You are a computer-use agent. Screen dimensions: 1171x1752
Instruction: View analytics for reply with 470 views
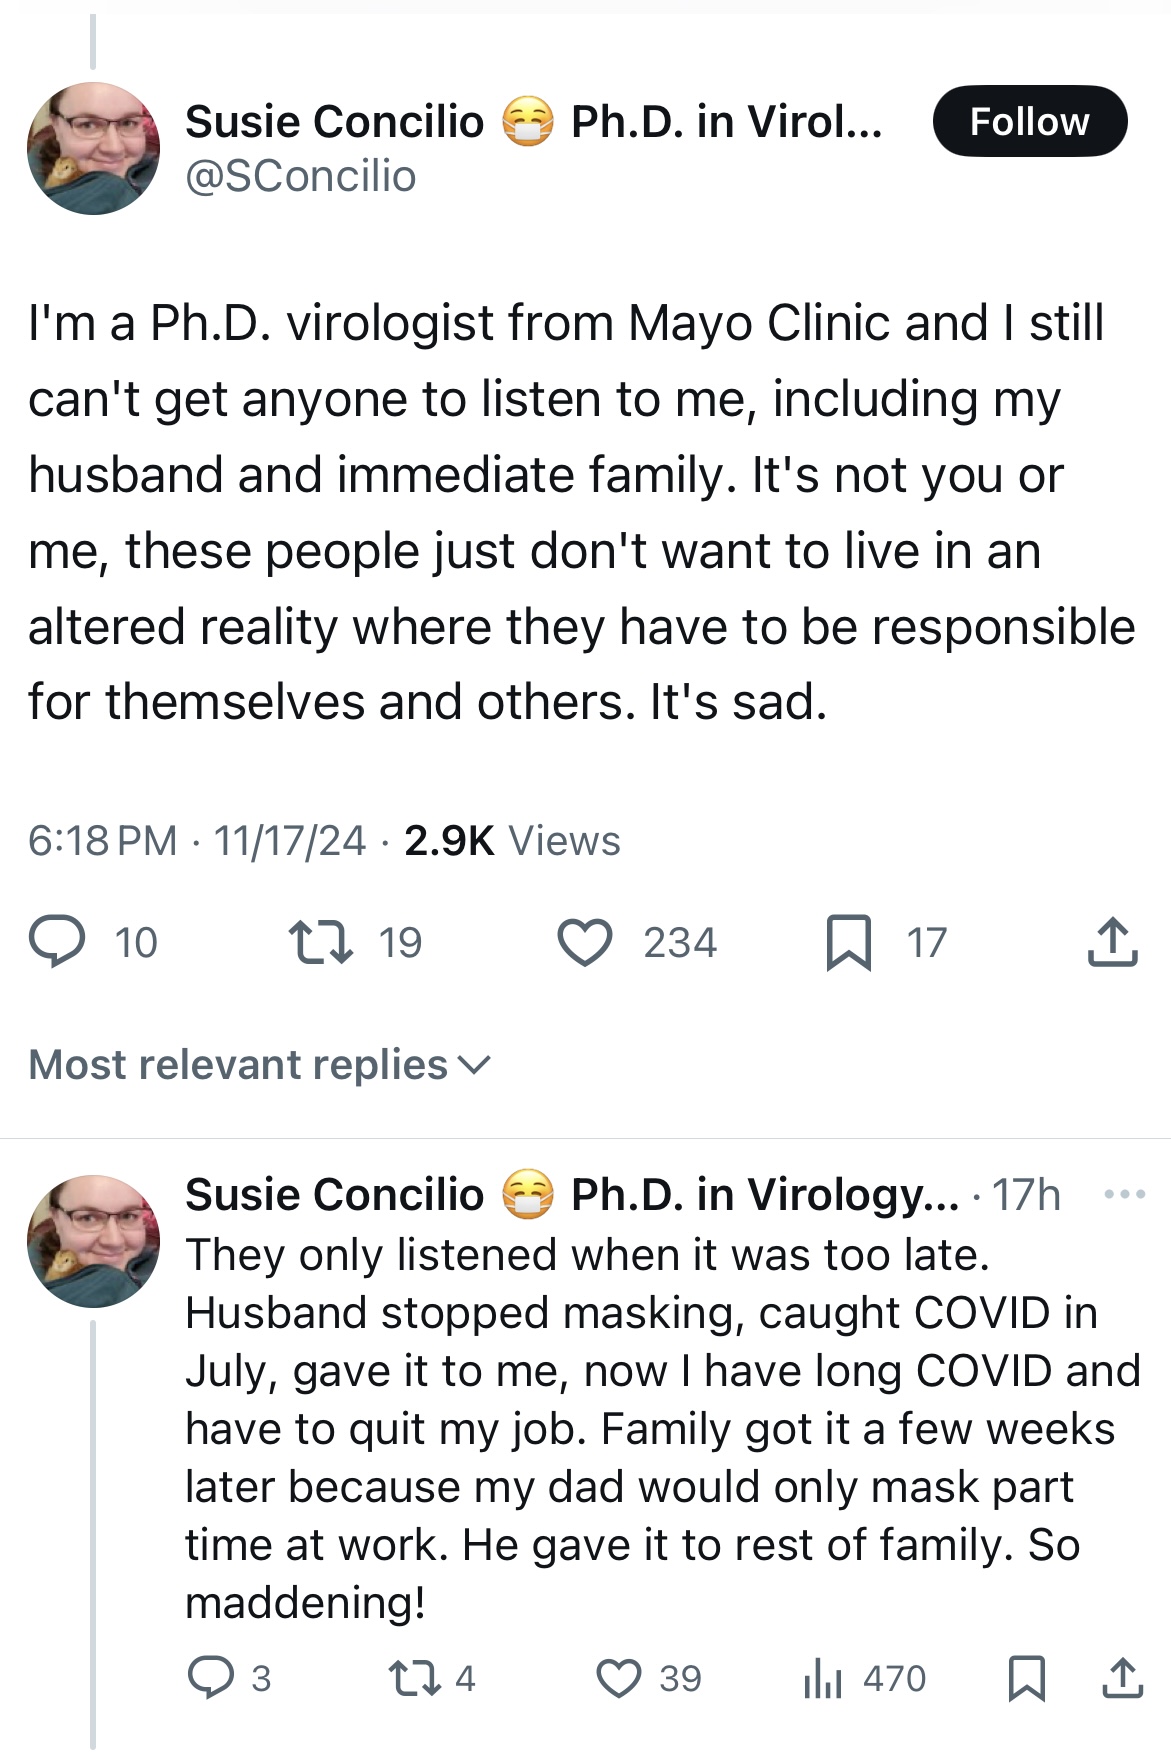[x=823, y=1677]
